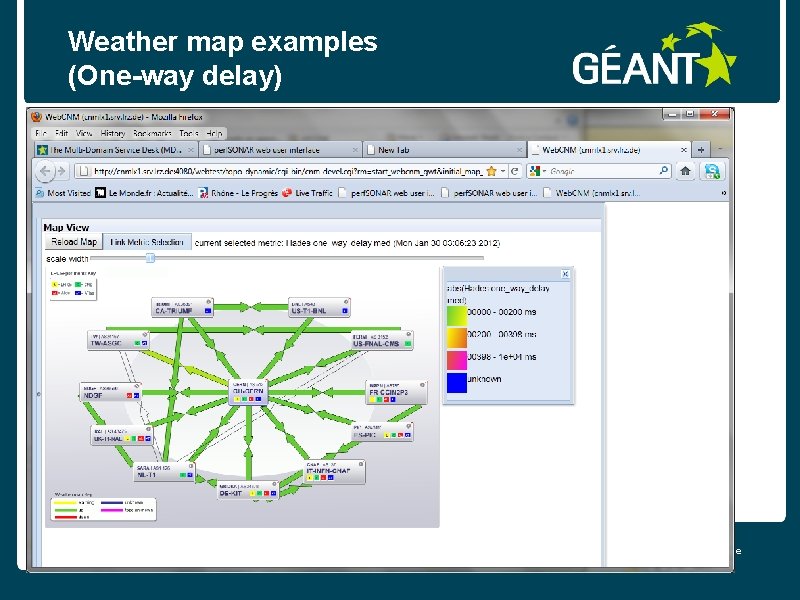The image size is (800, 600).
Task: Click the Most Visited bookmarks icon
Action: (x=38, y=193)
